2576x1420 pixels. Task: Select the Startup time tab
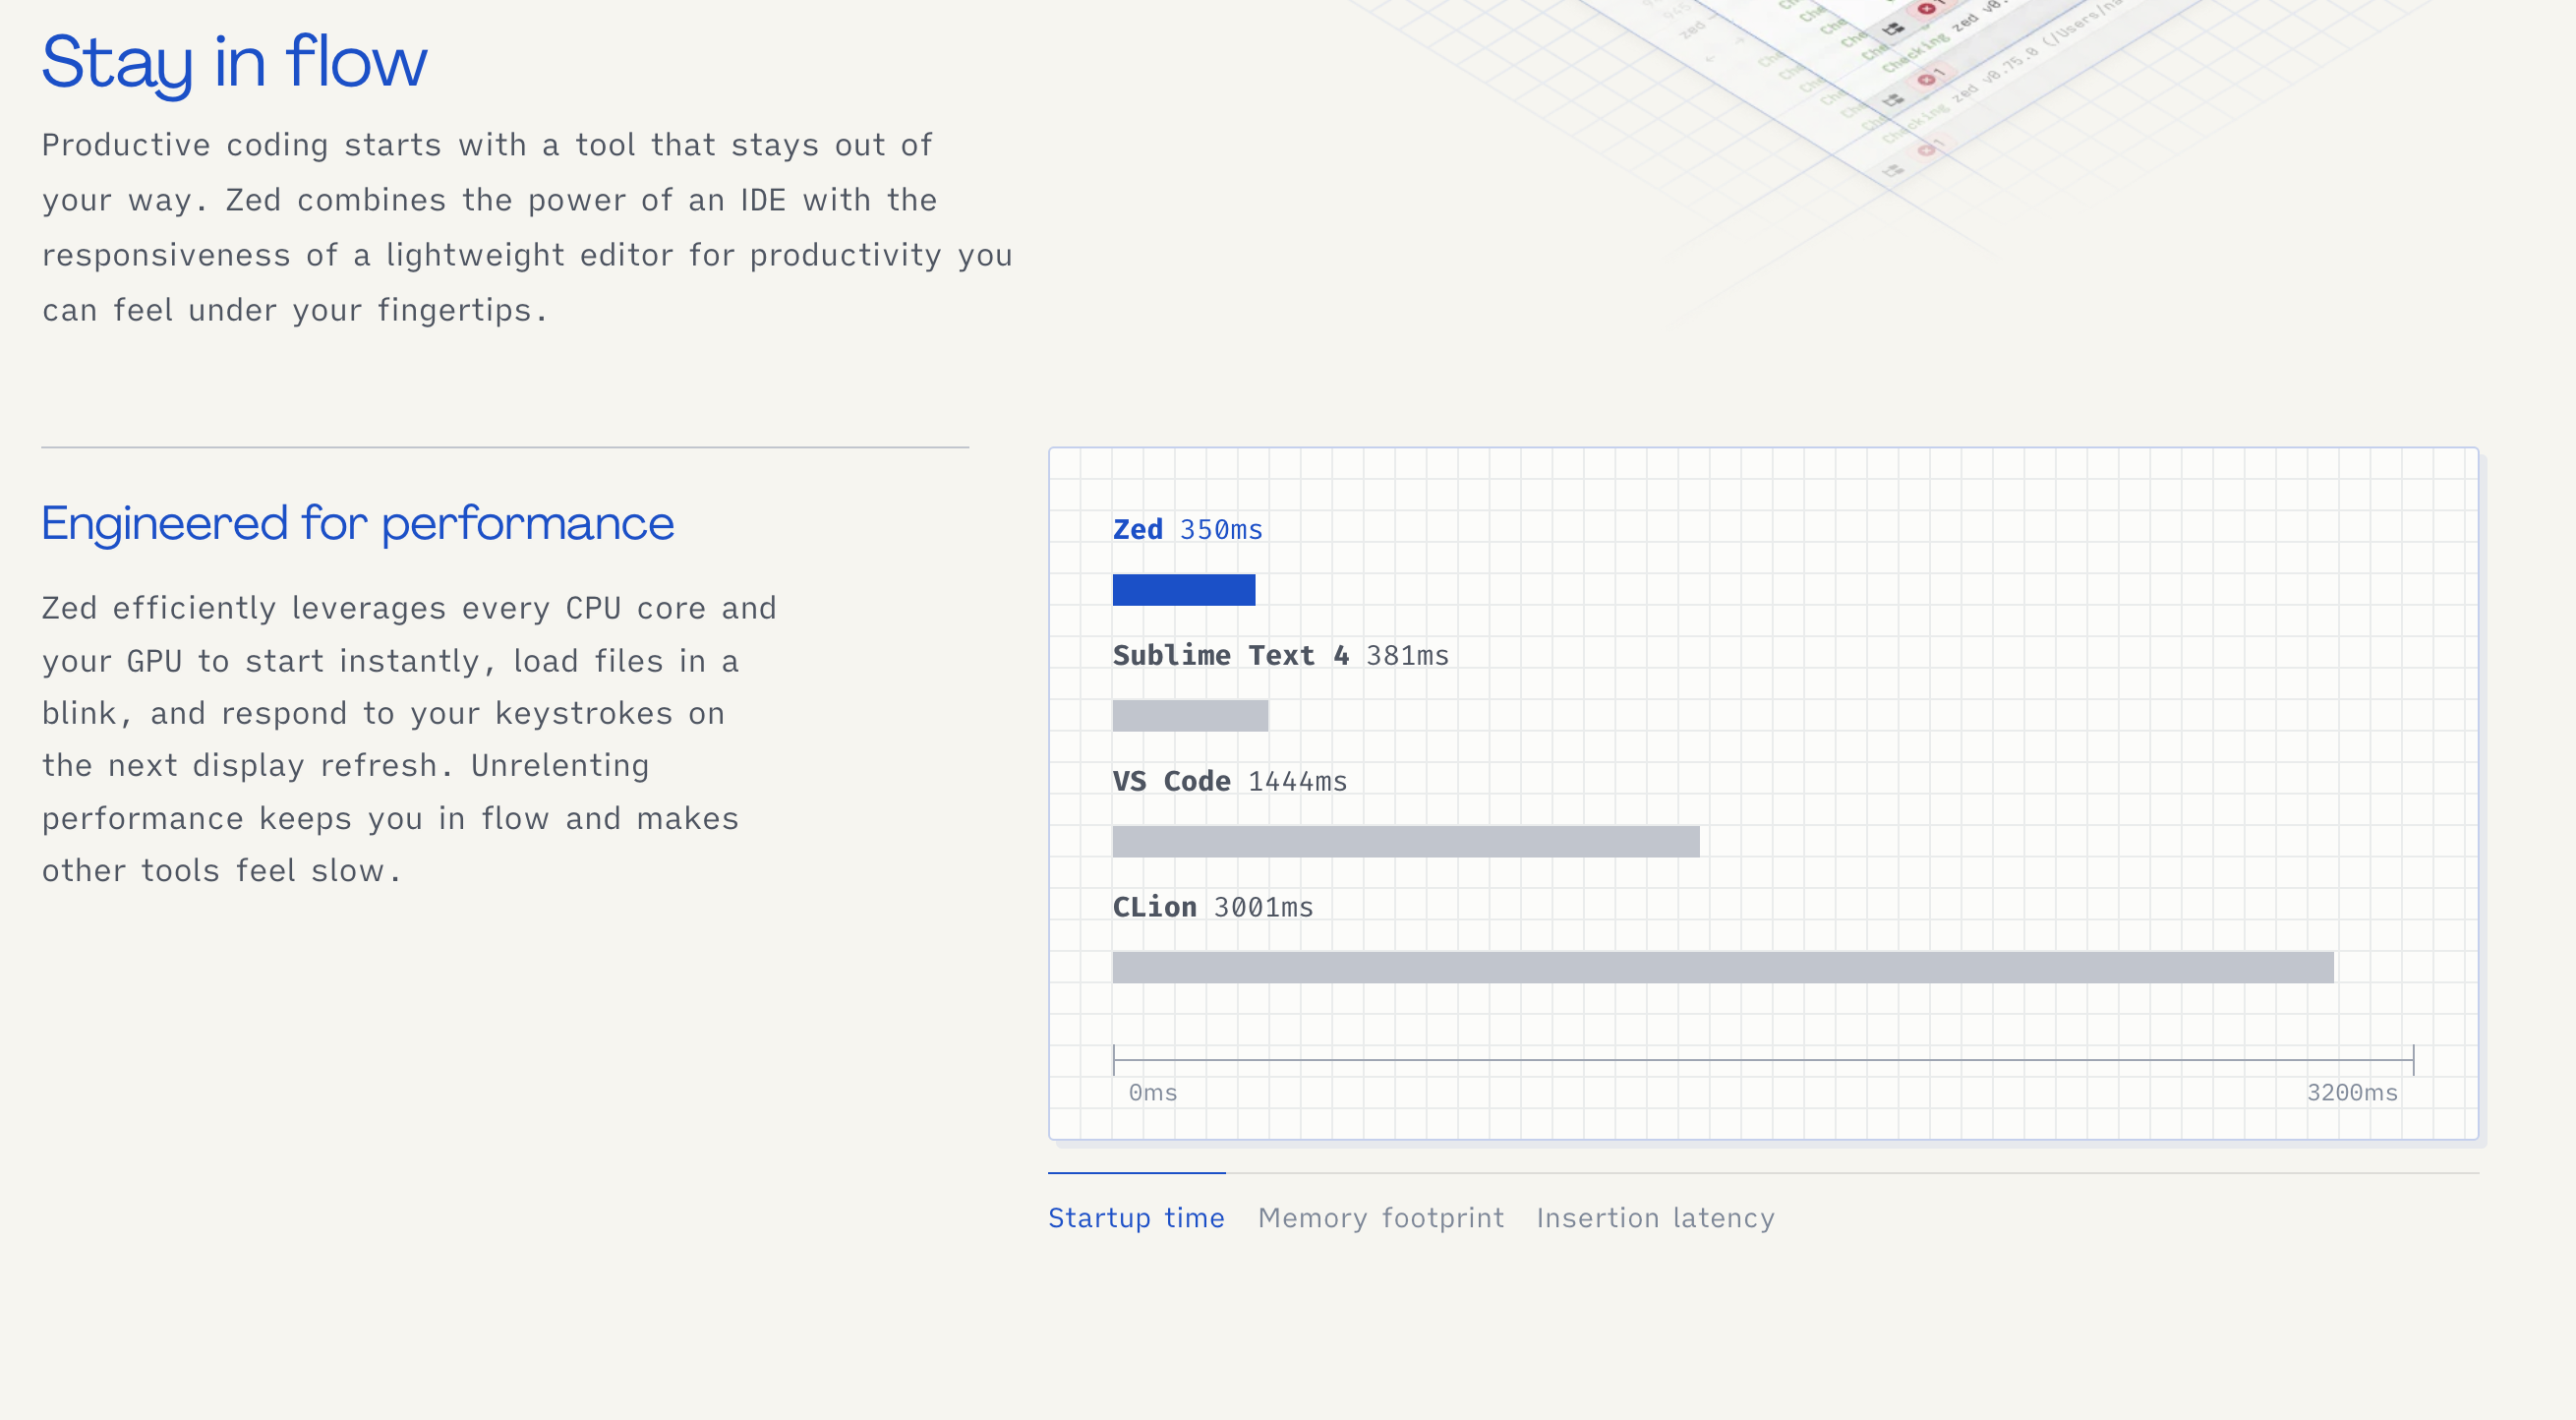1136,1217
